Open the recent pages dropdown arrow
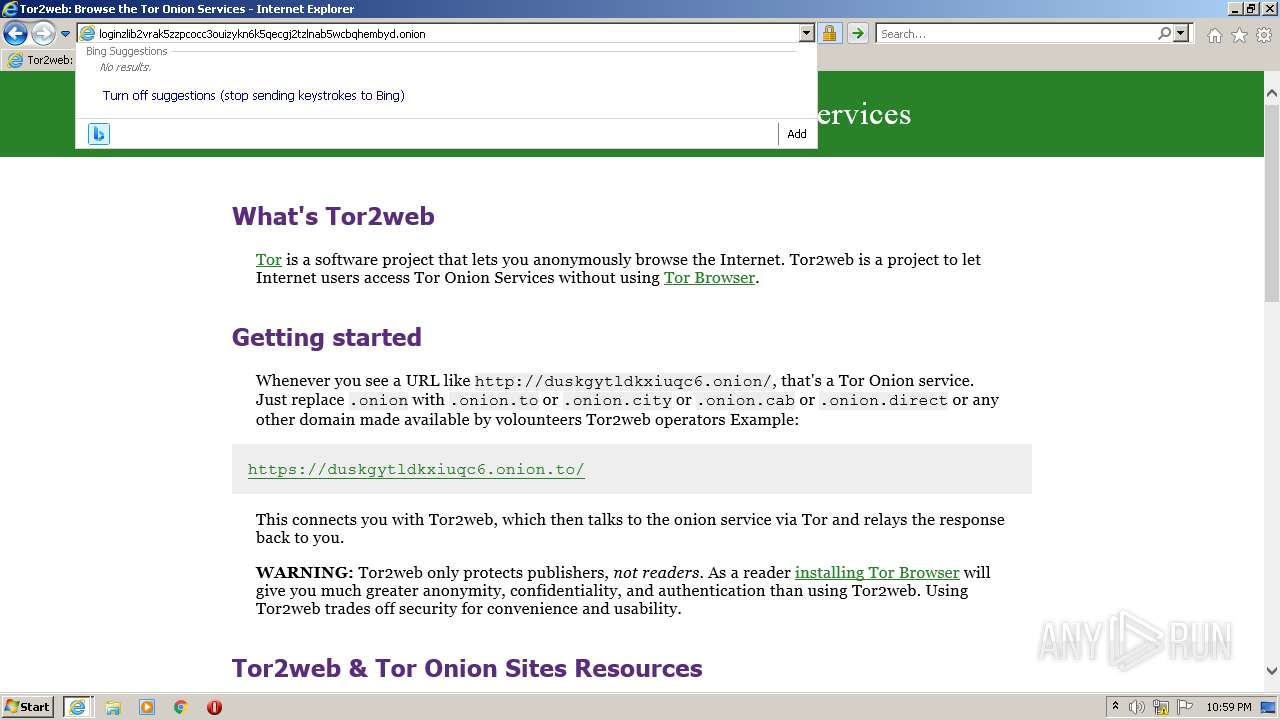Screen dimensions: 1280x720 point(65,34)
